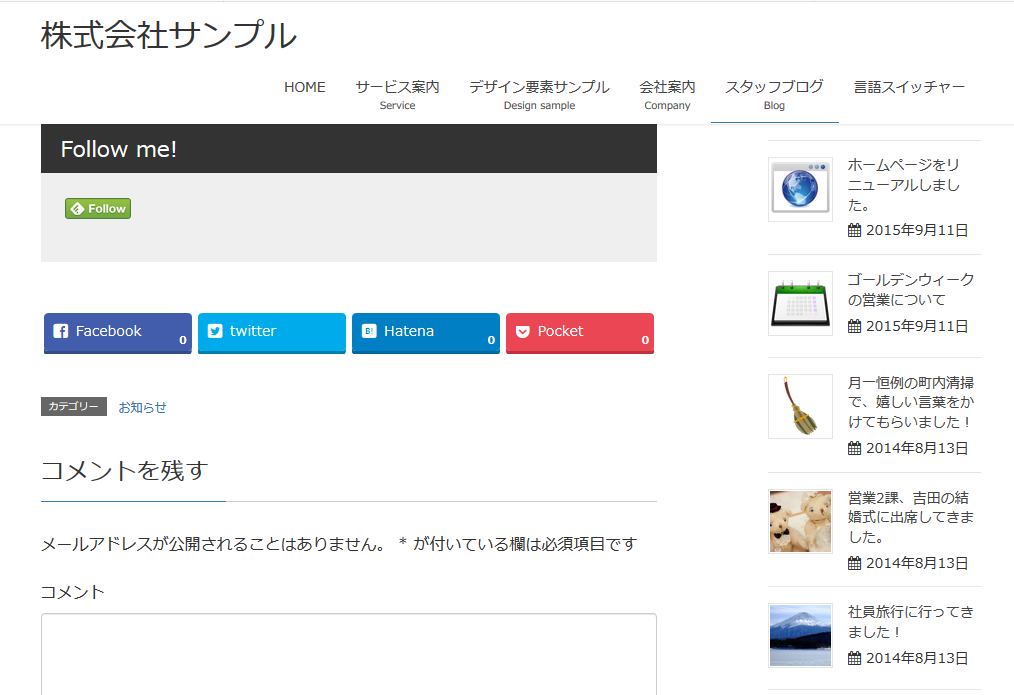Click the Feedly Follow button
This screenshot has width=1014, height=695.
pyautogui.click(x=98, y=208)
